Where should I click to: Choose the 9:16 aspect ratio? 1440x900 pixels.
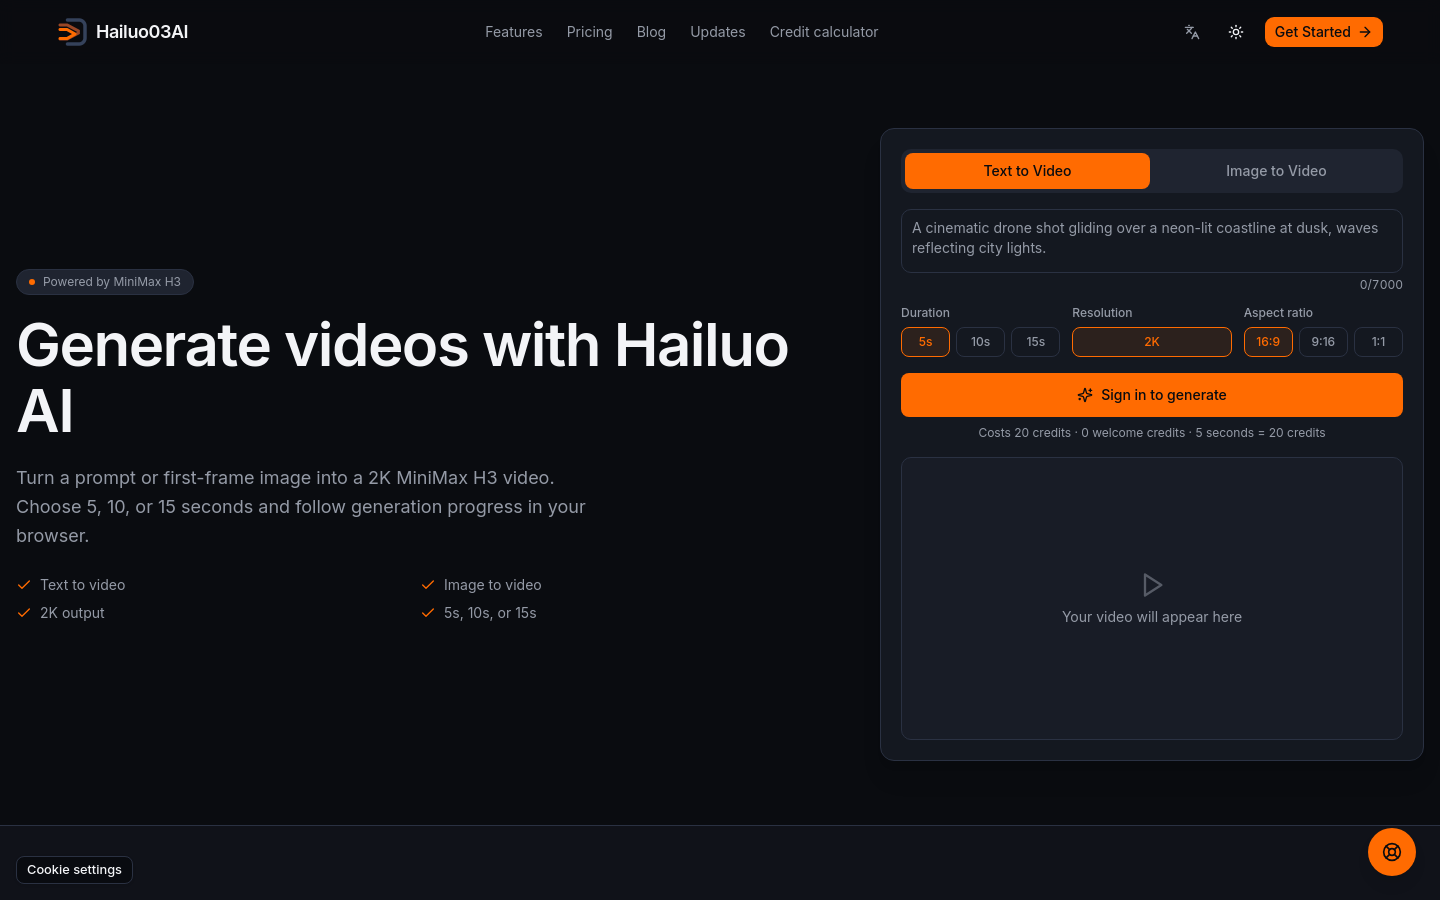coord(1323,342)
